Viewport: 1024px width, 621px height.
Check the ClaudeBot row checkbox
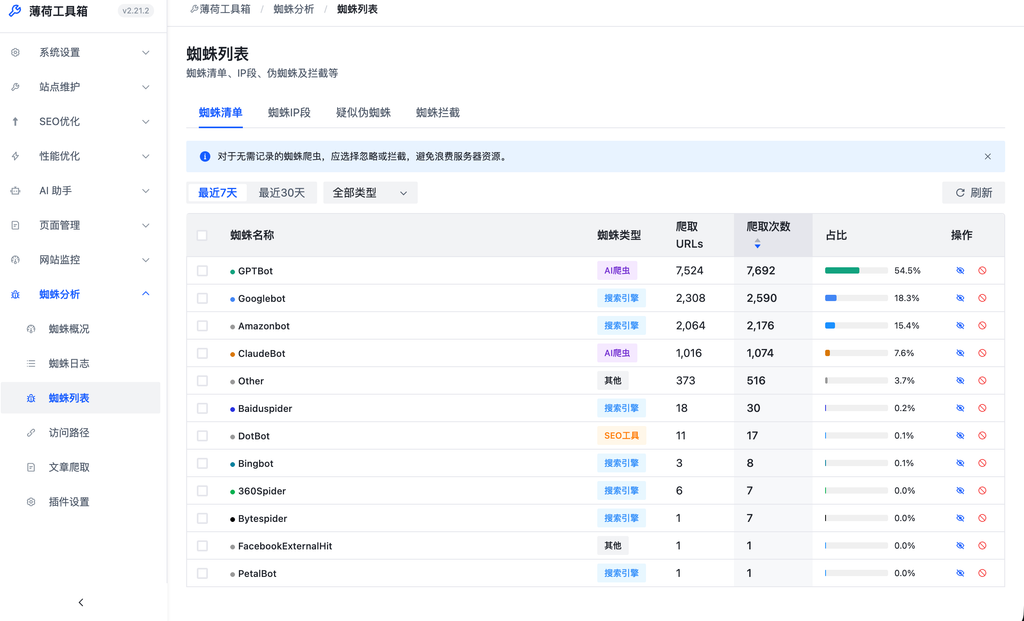pos(202,353)
